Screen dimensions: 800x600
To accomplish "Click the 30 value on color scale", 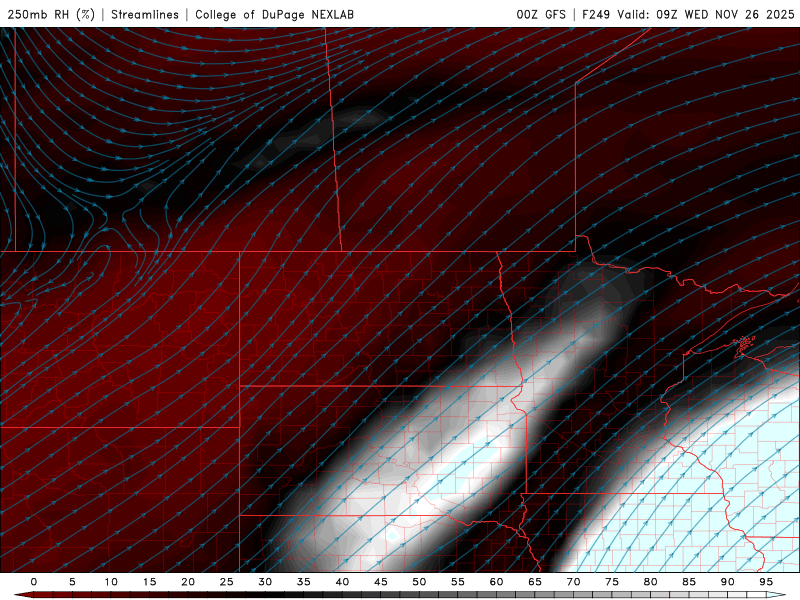I will coord(265,582).
